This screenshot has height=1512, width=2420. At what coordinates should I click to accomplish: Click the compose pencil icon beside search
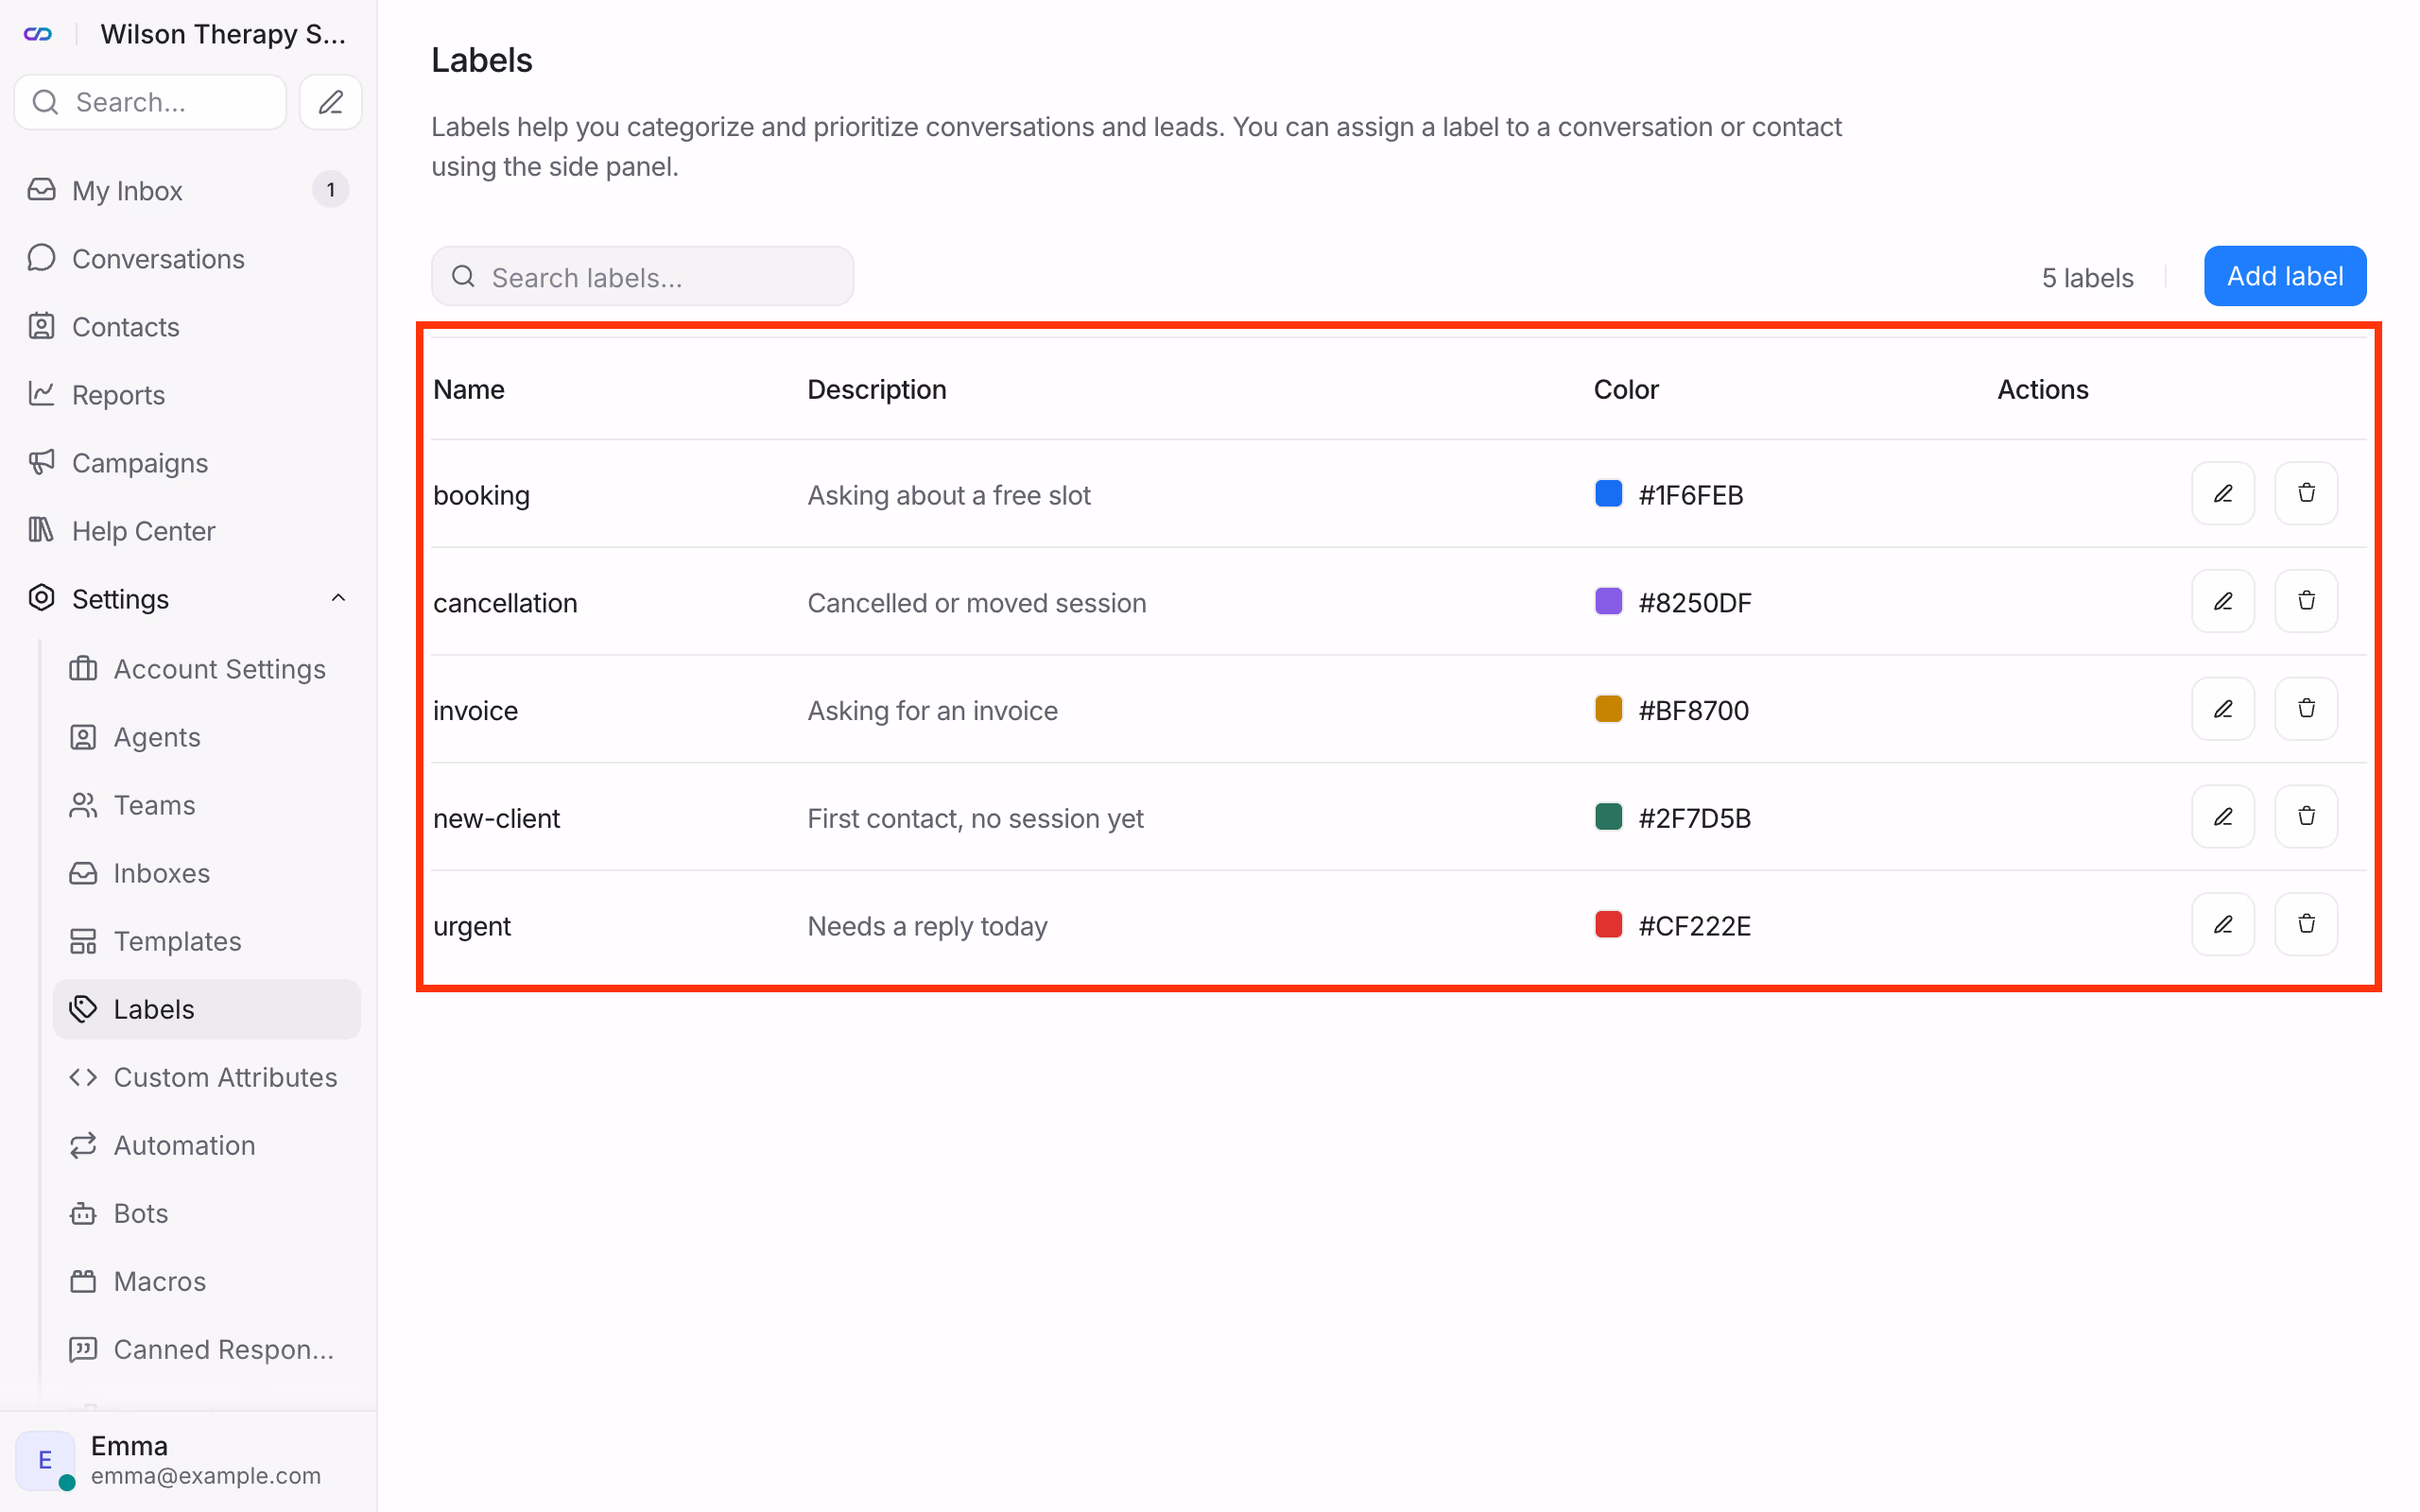[x=330, y=102]
